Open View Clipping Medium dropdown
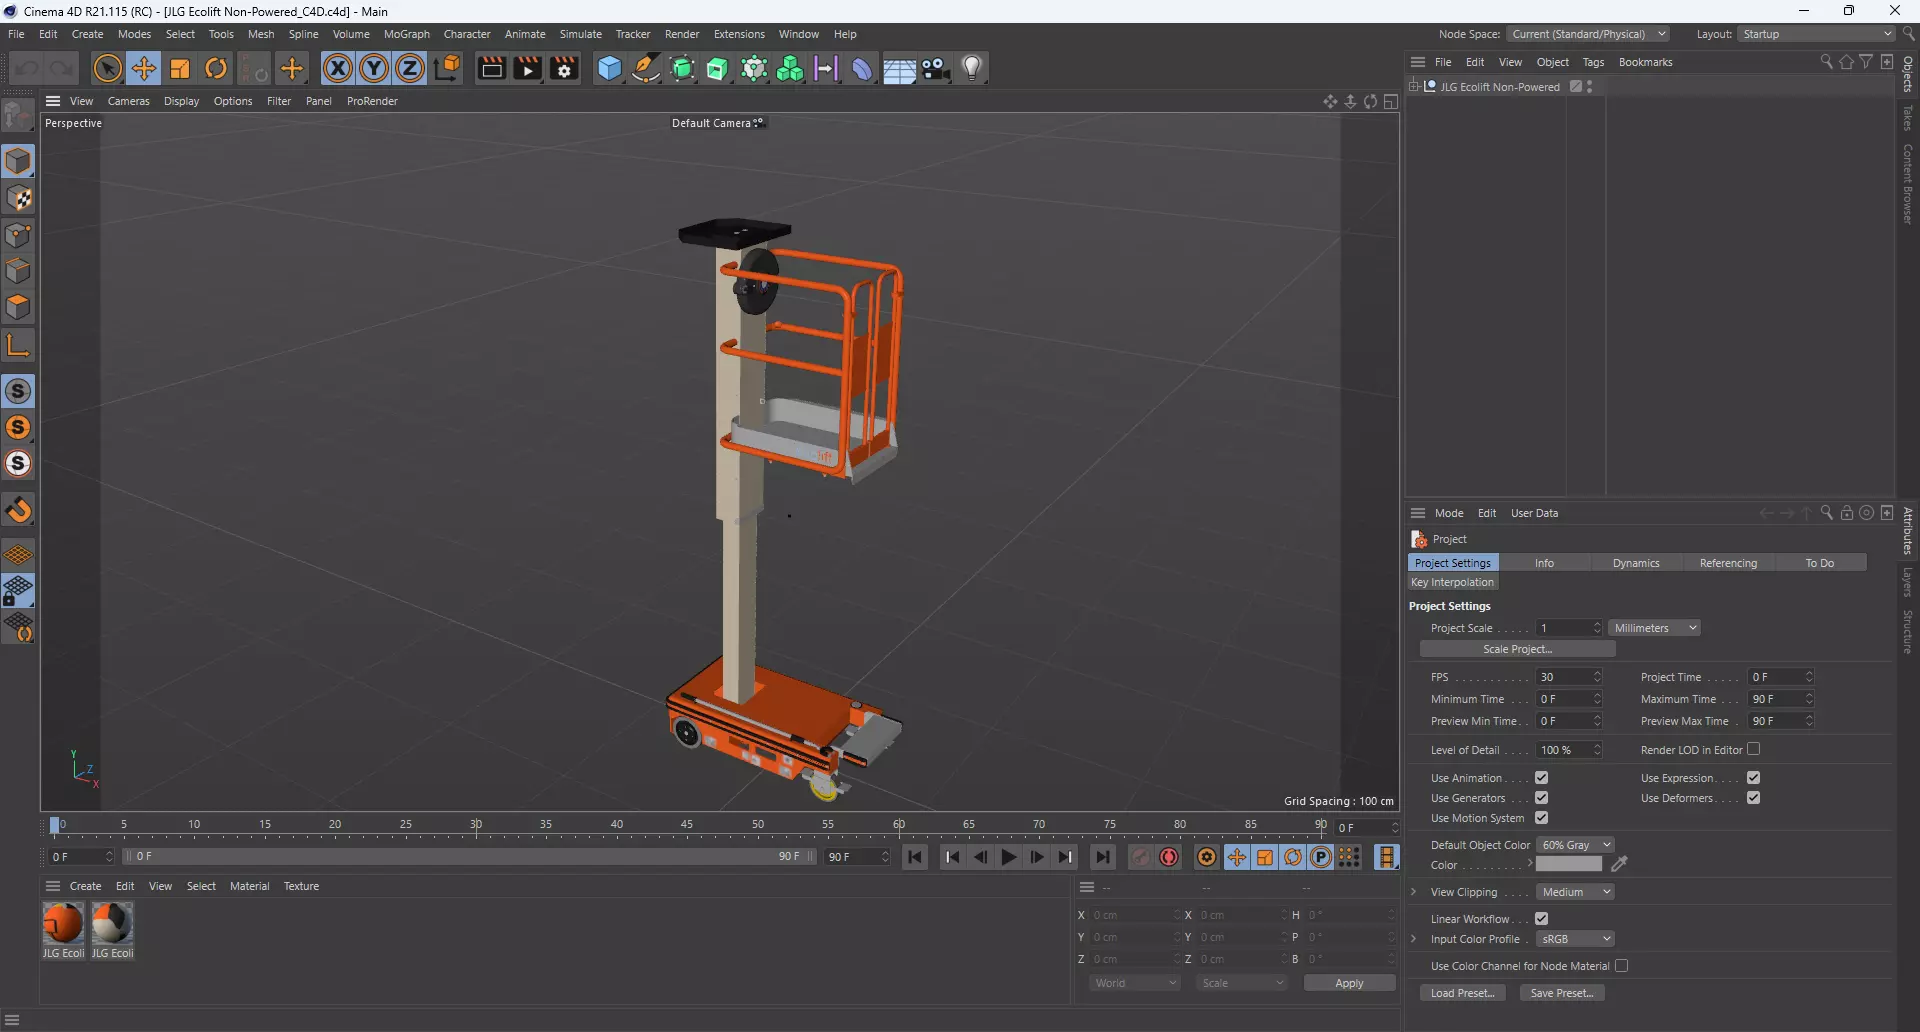 [x=1575, y=892]
